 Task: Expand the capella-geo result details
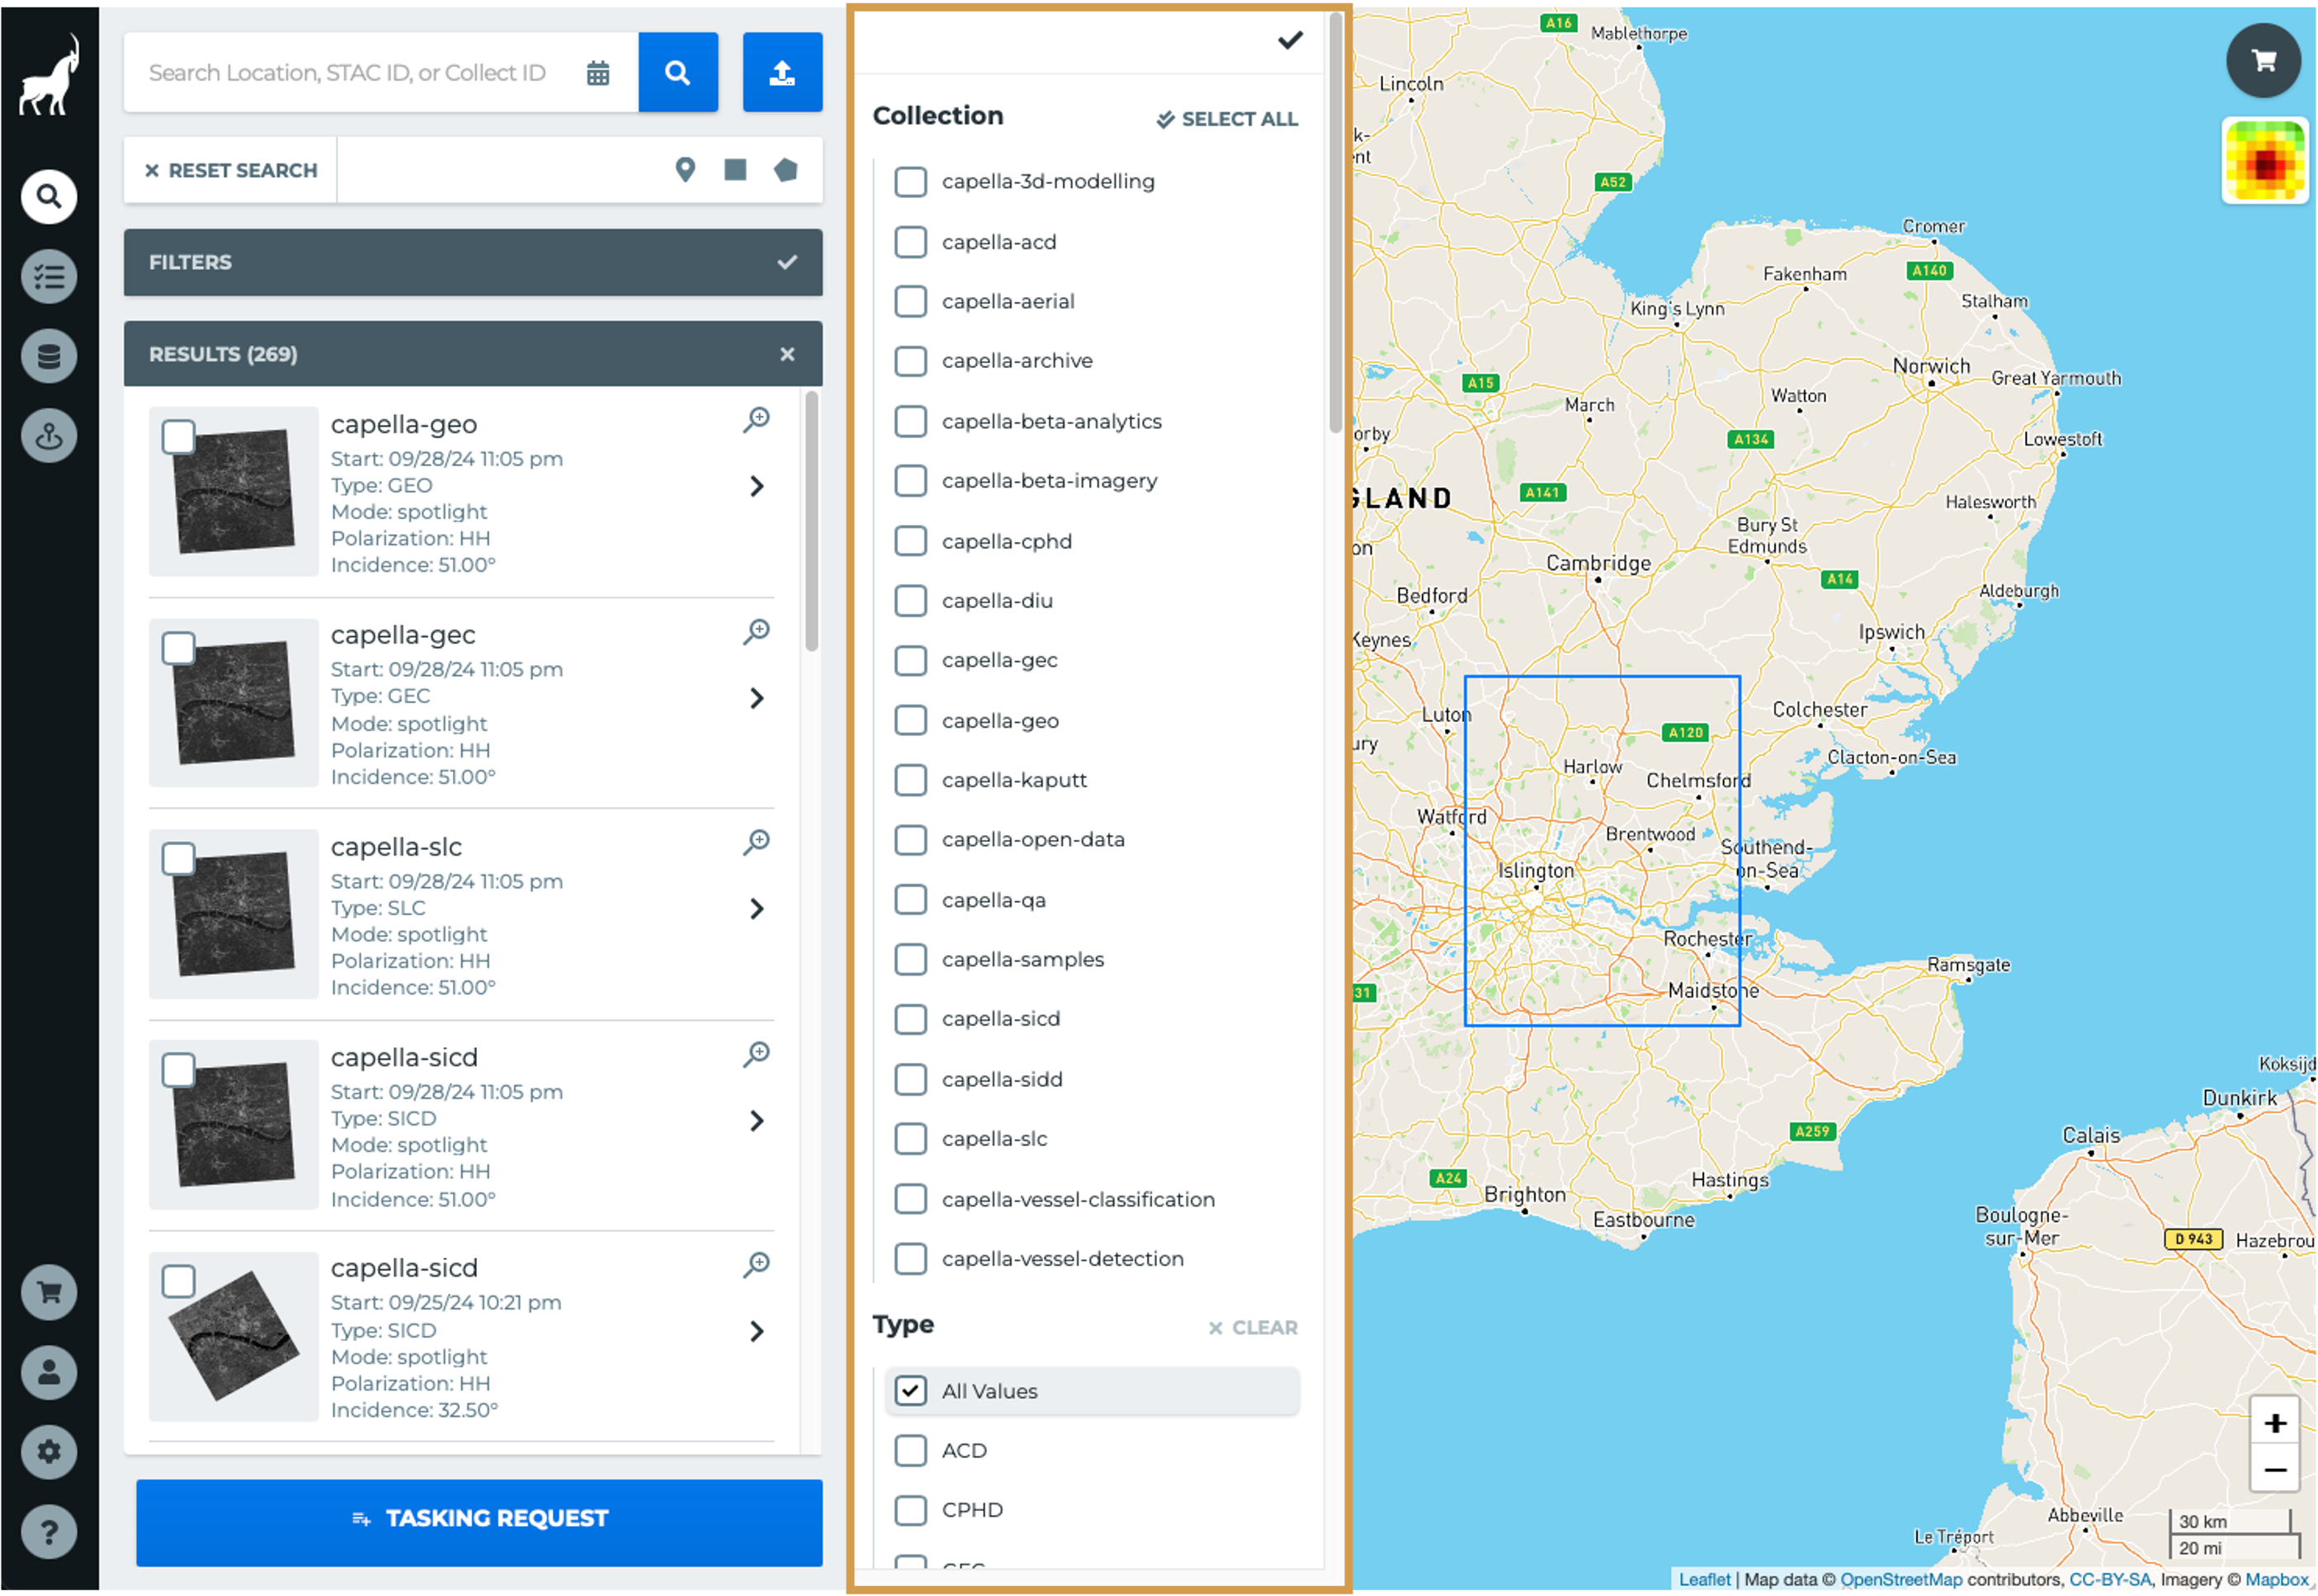click(x=757, y=487)
